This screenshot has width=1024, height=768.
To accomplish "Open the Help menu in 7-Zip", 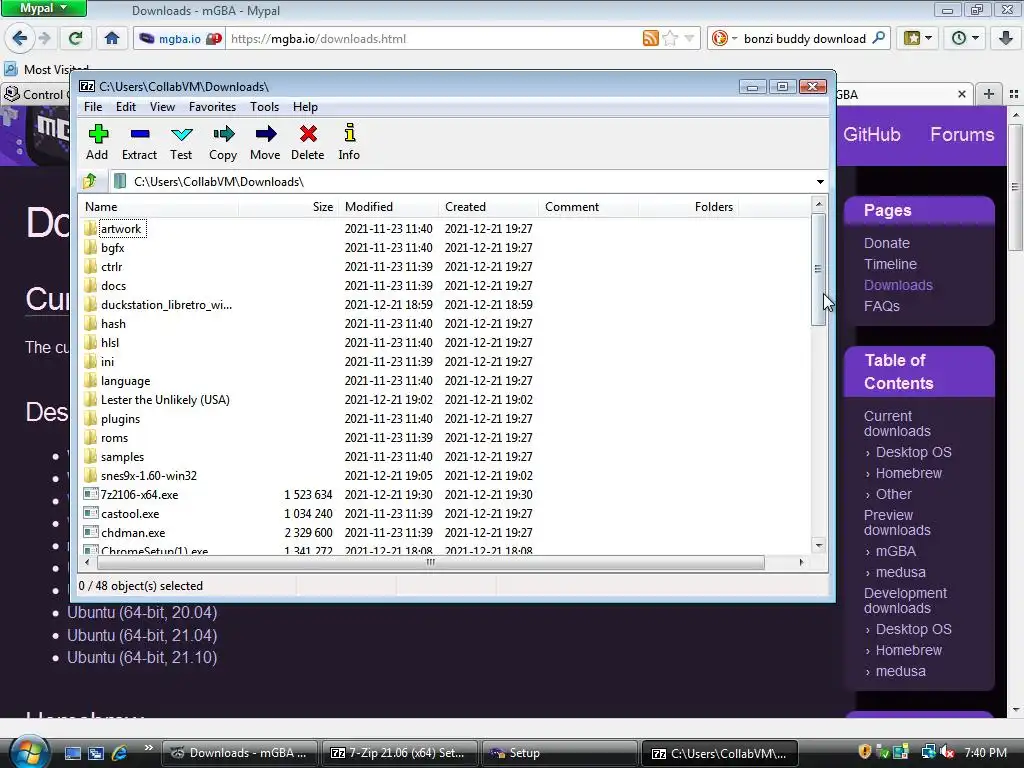I will click(x=305, y=106).
